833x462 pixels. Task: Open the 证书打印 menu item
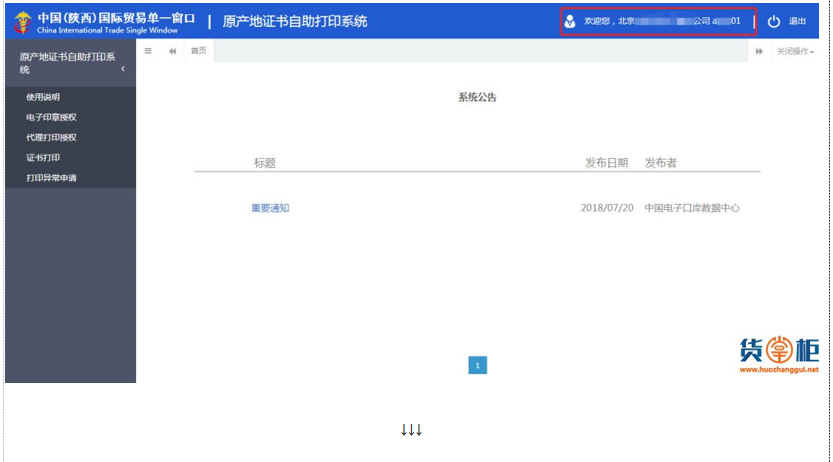click(x=43, y=158)
